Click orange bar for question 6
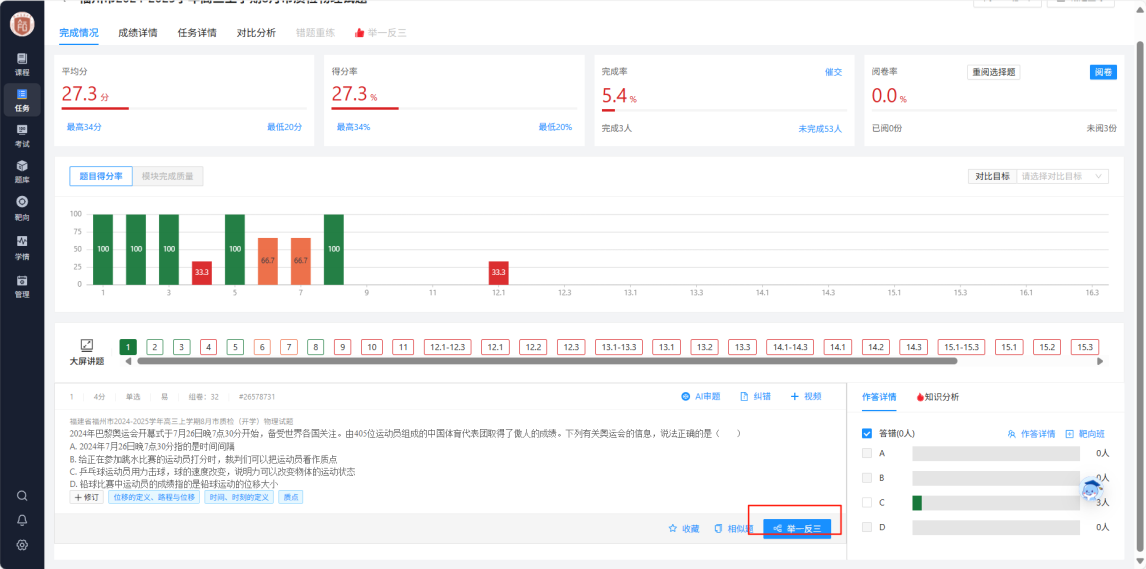The height and width of the screenshot is (569, 1146). [x=267, y=261]
